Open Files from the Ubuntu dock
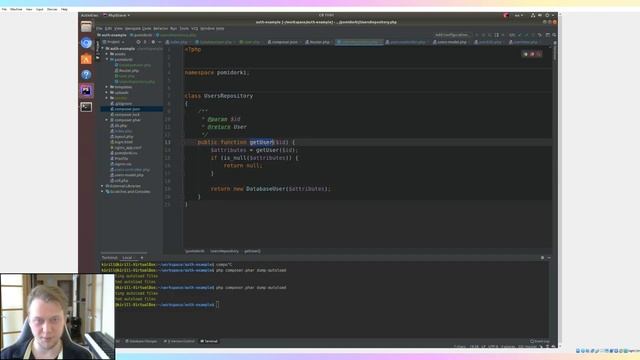Image resolution: width=640 pixels, height=360 pixels. coord(86,27)
